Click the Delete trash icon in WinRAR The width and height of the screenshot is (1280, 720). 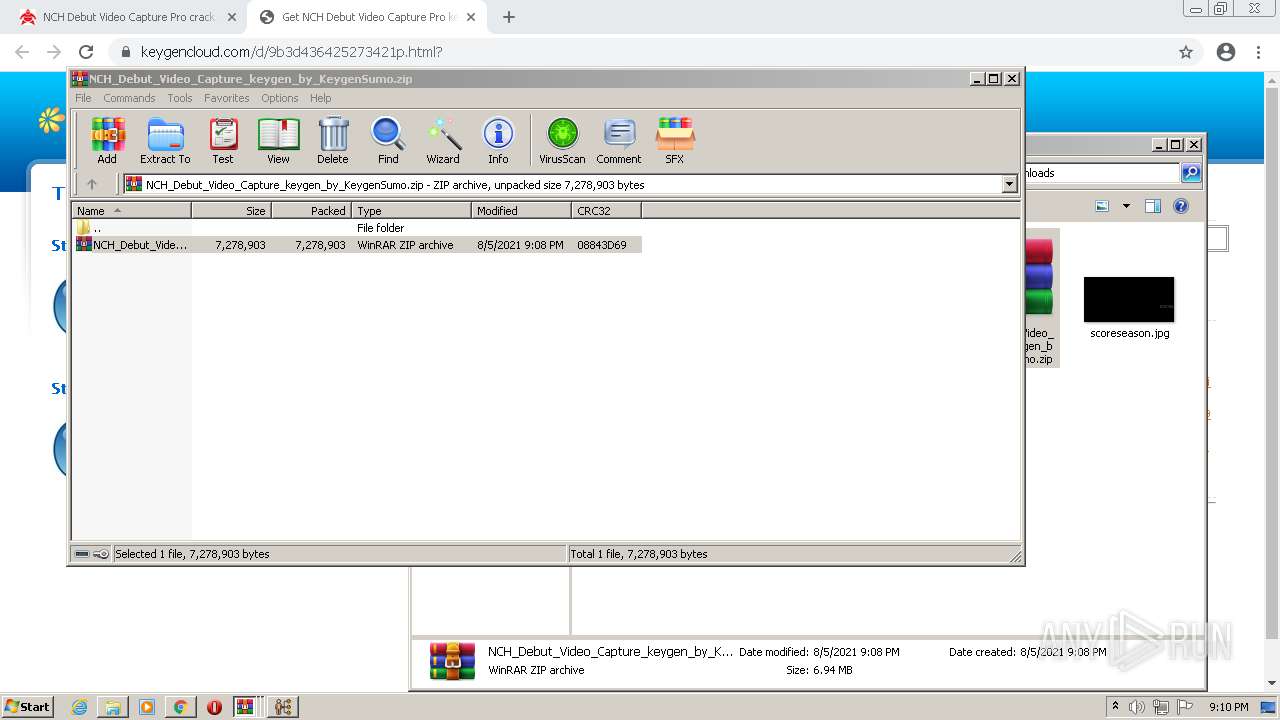[x=333, y=141]
